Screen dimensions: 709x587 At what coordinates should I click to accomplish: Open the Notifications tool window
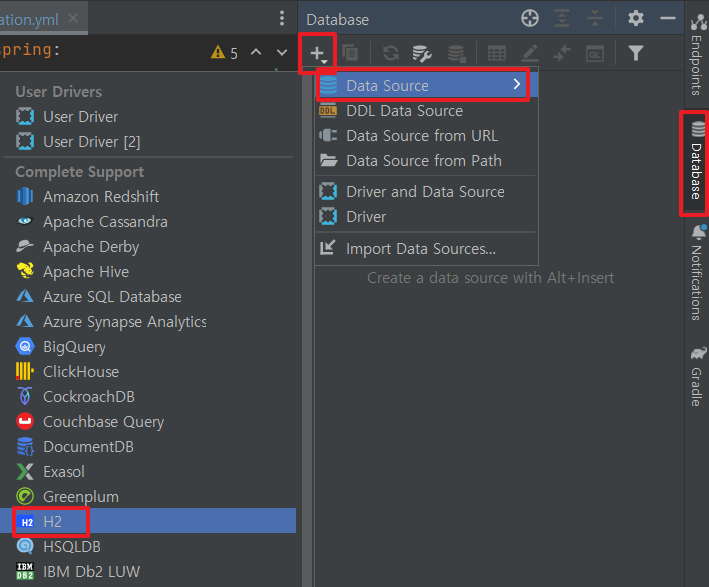click(x=697, y=273)
